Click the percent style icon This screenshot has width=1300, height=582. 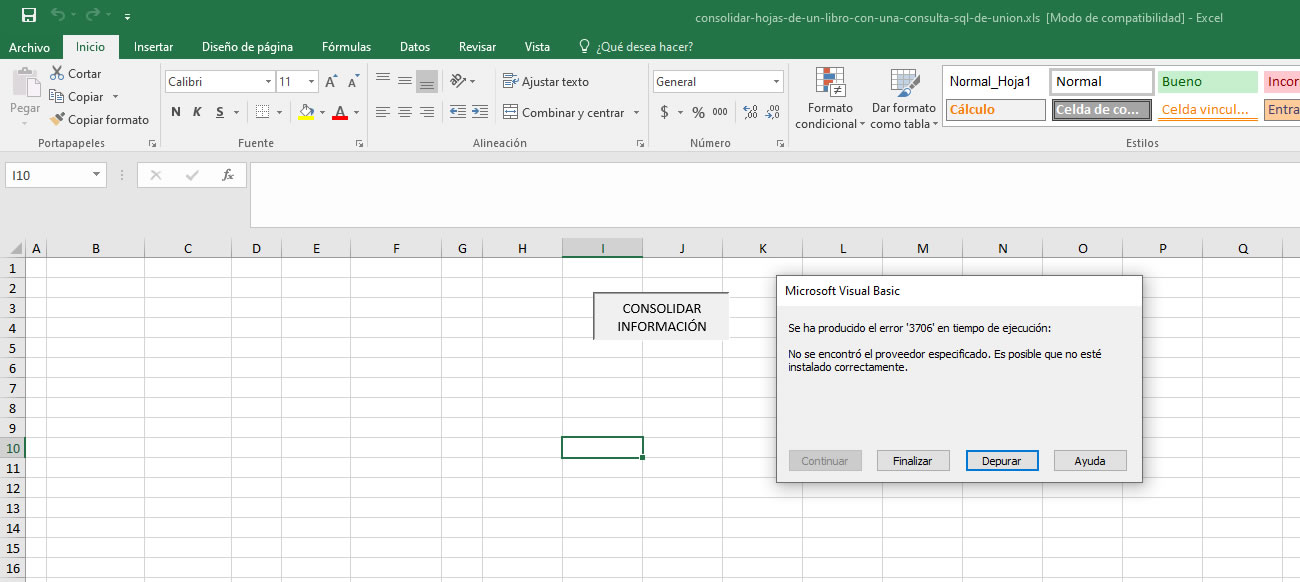pyautogui.click(x=698, y=113)
